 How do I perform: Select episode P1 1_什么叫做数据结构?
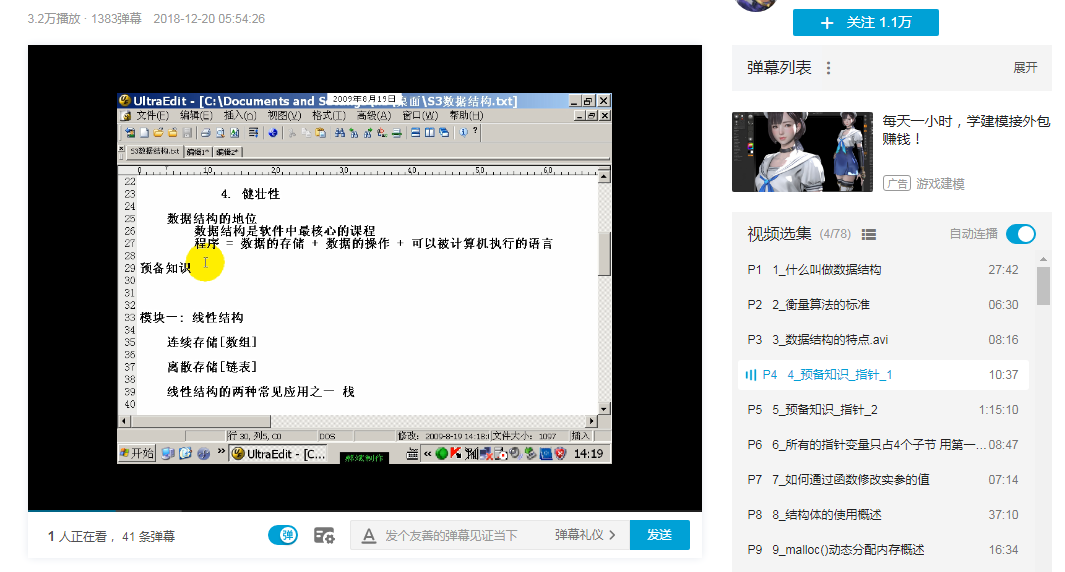click(x=883, y=270)
